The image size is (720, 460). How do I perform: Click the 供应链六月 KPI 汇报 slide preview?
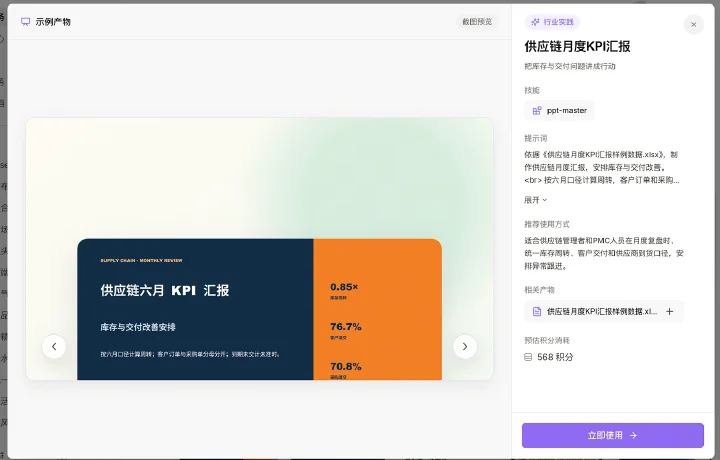(x=259, y=249)
